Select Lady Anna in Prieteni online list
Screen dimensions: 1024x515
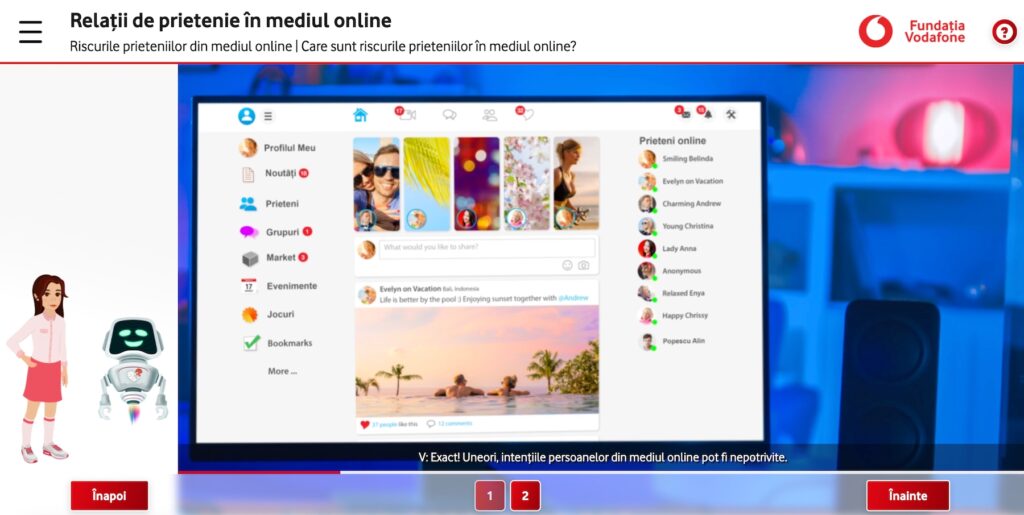[x=679, y=249]
